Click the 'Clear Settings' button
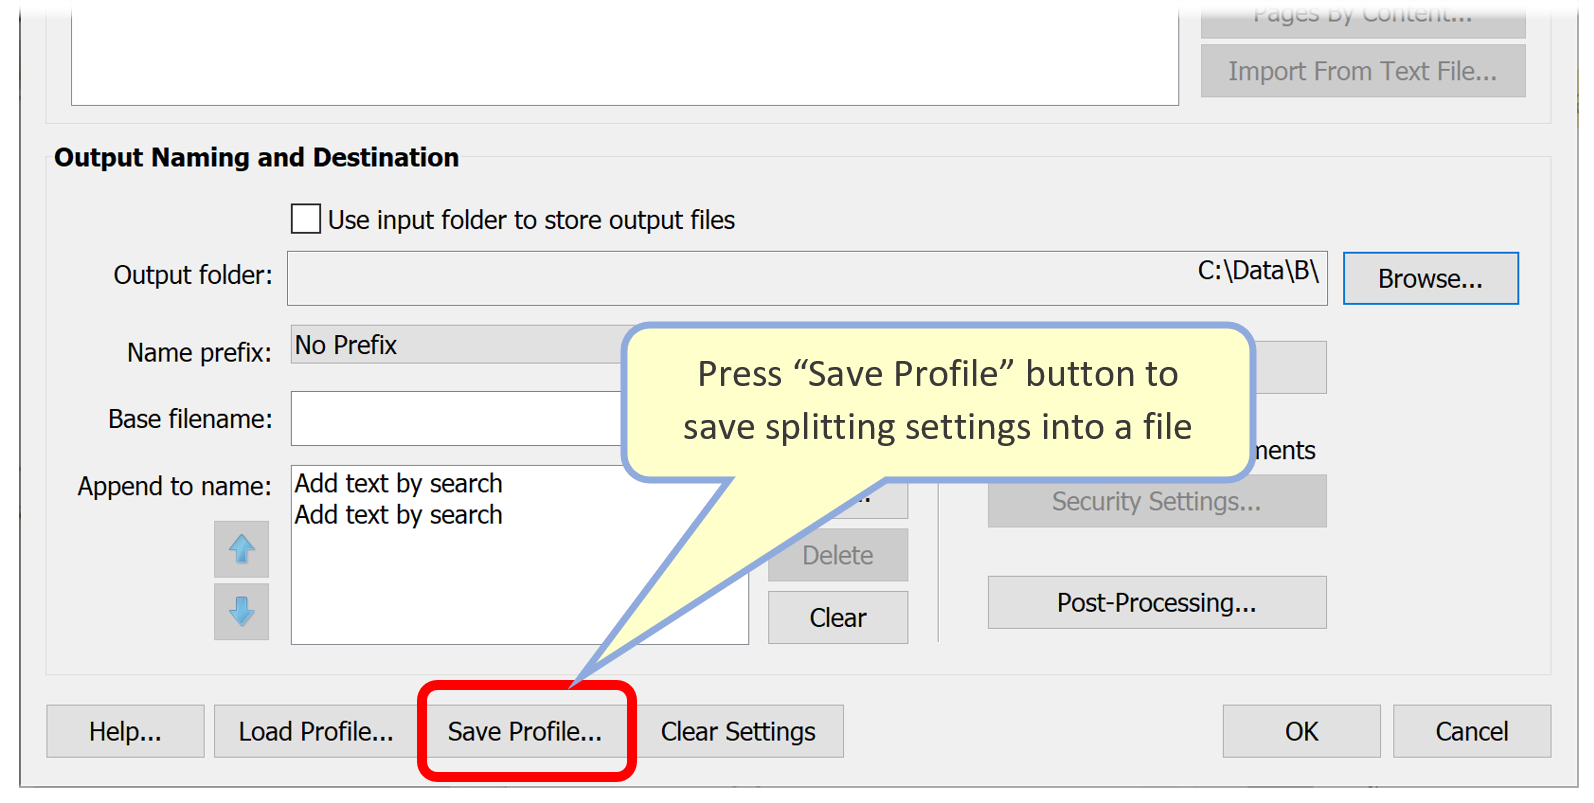 [739, 731]
